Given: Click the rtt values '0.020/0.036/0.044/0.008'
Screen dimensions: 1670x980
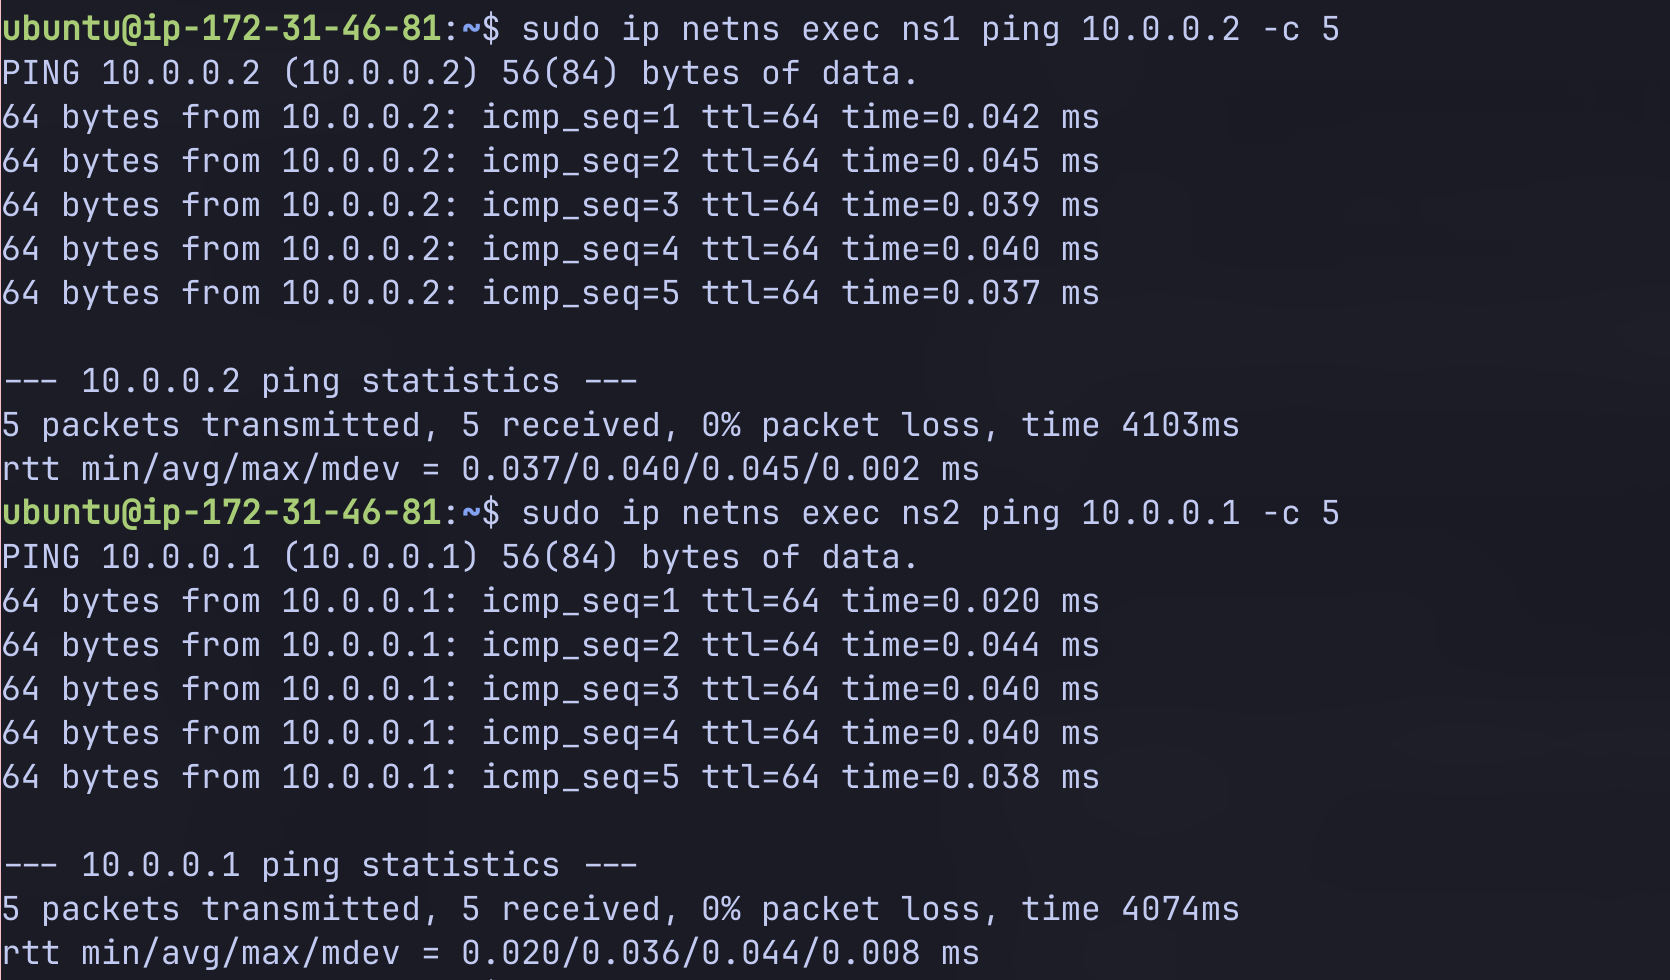Looking at the screenshot, I should 690,953.
